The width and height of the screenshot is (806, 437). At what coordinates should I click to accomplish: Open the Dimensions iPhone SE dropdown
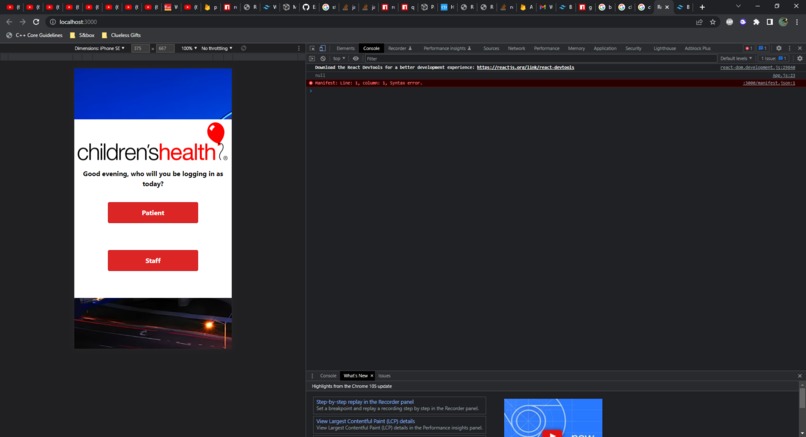pyautogui.click(x=99, y=48)
